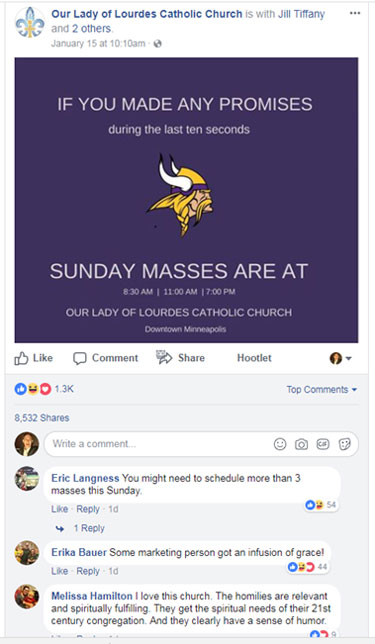Click the reaction emojis next to 1.3K

click(33, 389)
